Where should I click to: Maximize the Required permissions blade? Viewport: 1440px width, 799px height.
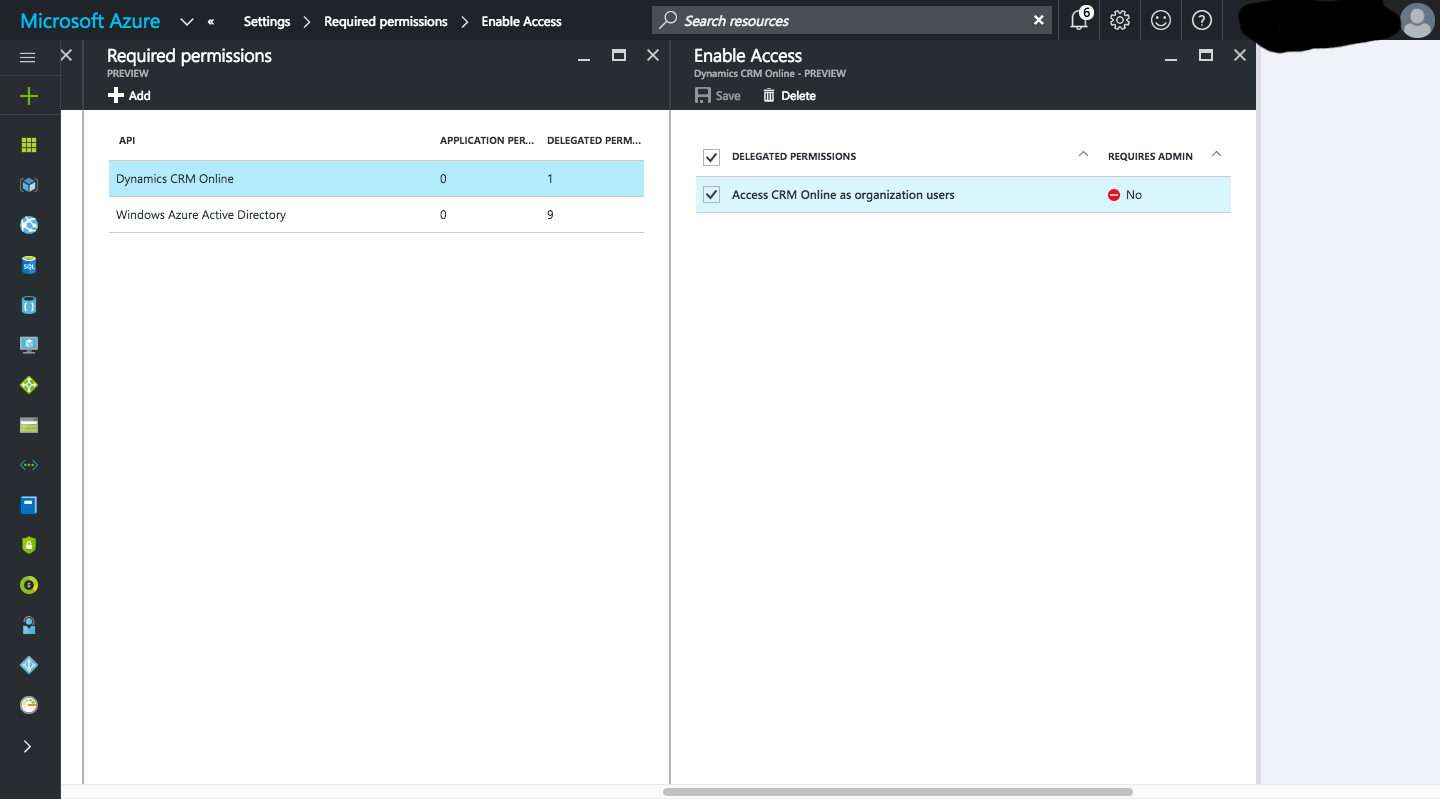pyautogui.click(x=619, y=56)
